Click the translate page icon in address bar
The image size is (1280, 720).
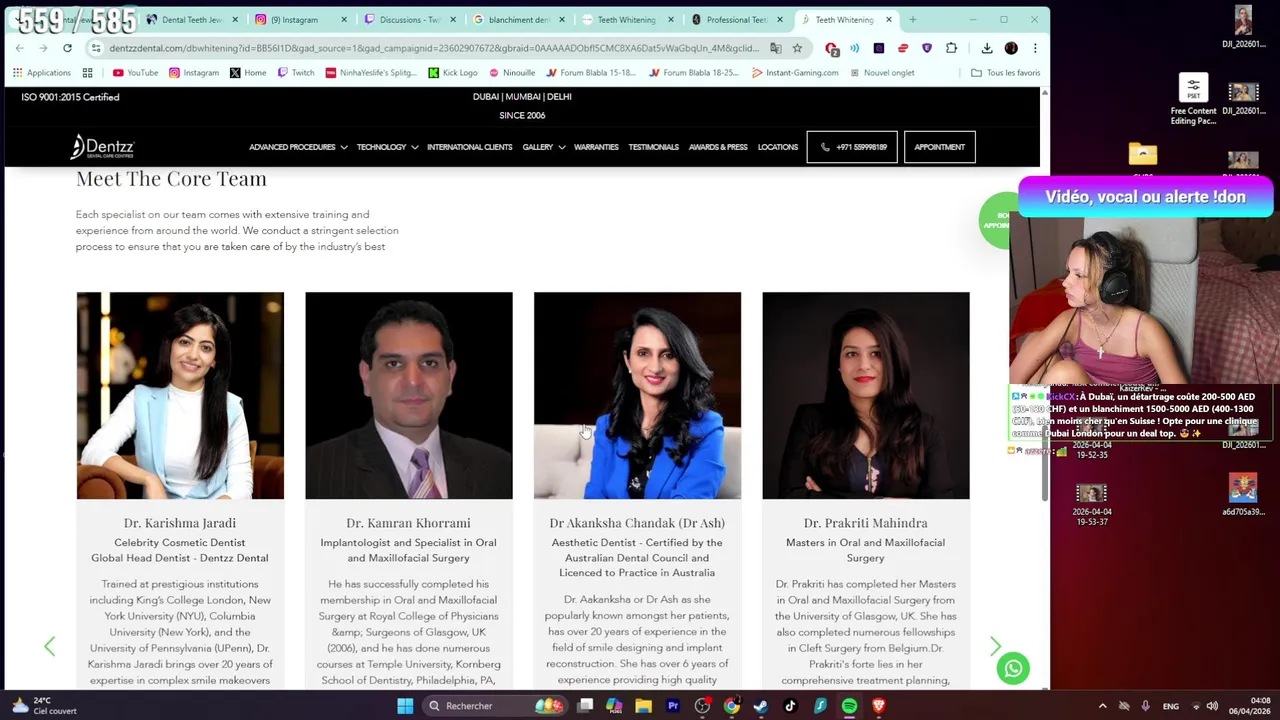[x=776, y=48]
